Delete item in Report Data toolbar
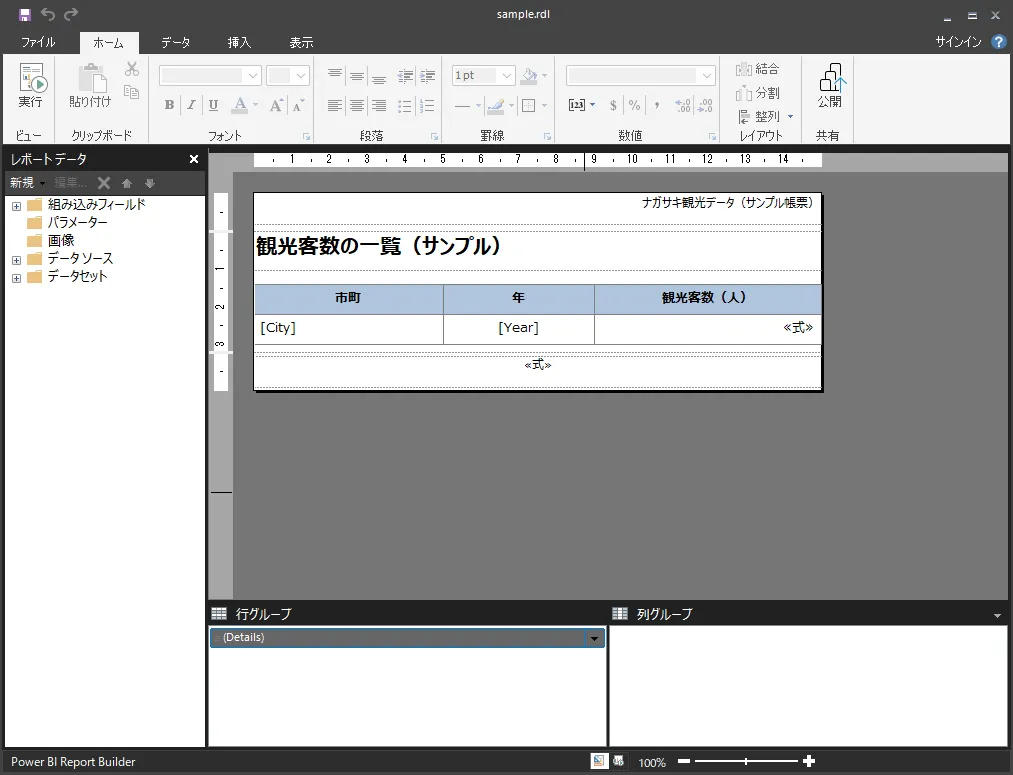The image size is (1013, 775). [x=104, y=183]
